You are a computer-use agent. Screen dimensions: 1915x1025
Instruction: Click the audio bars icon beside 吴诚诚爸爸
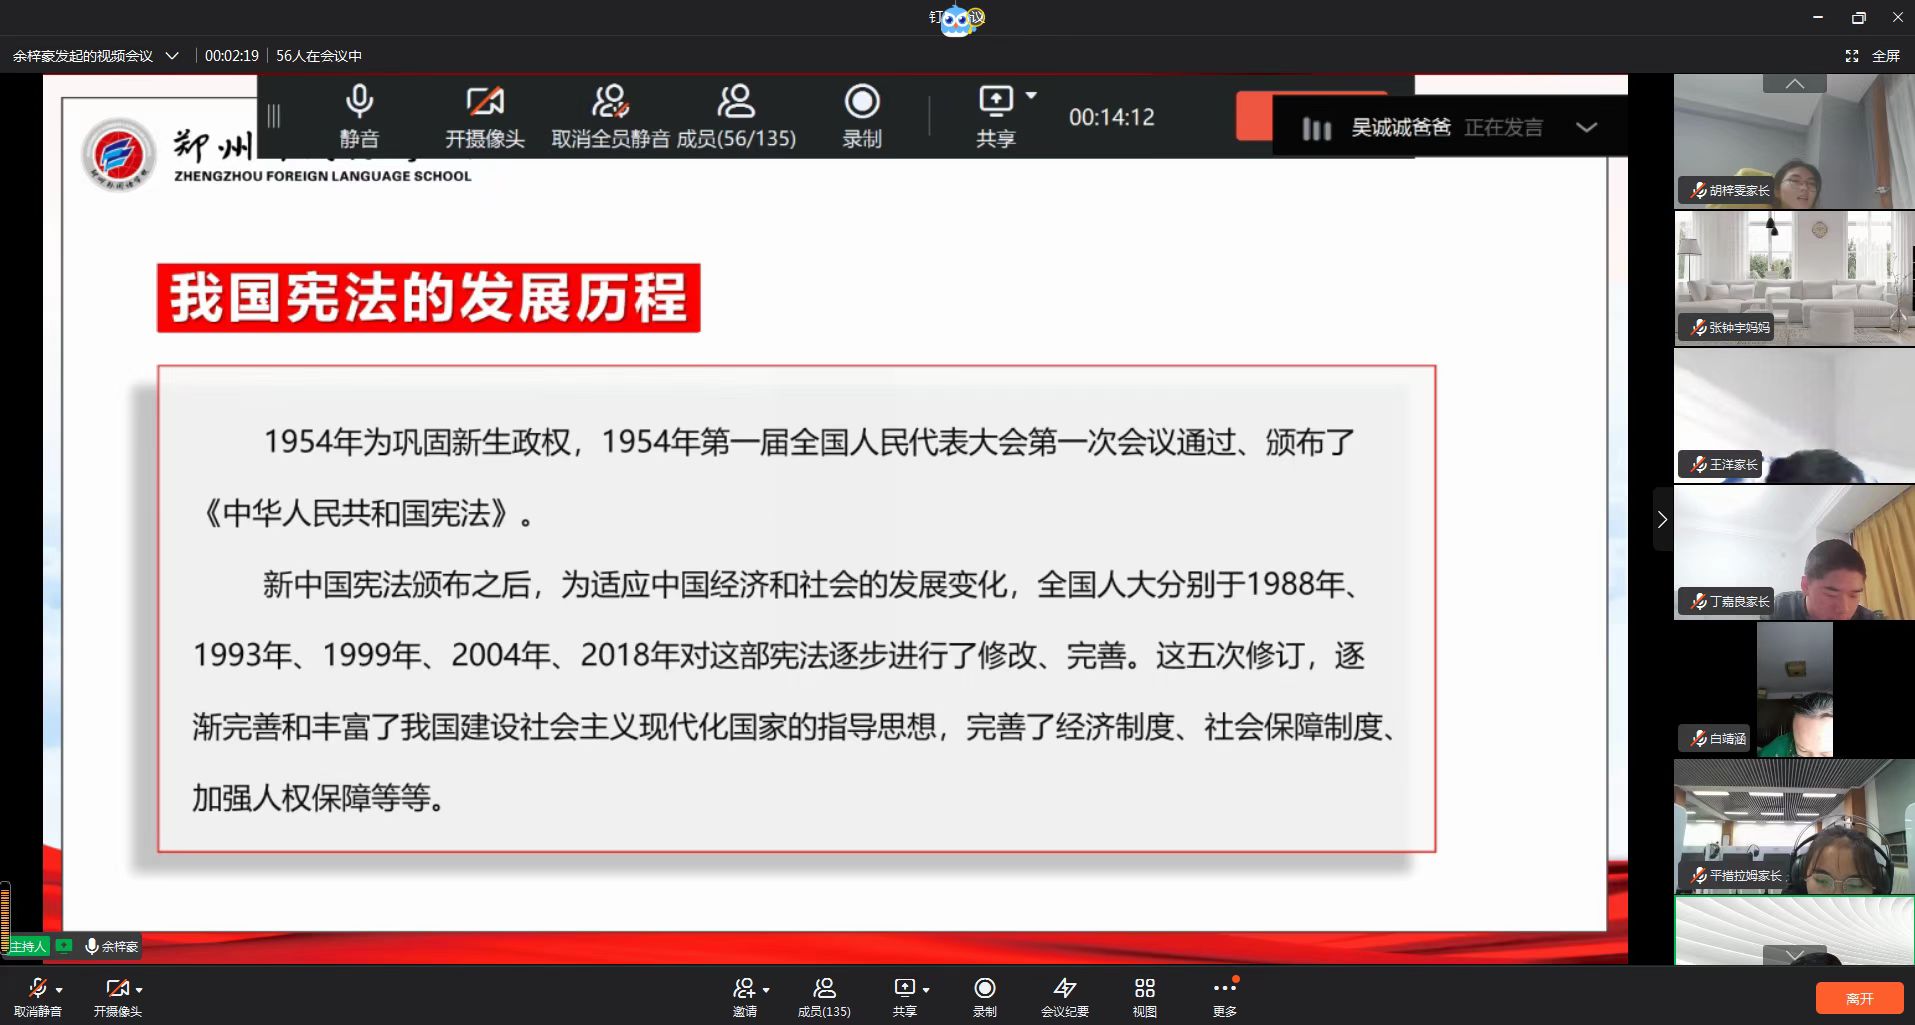[1316, 128]
